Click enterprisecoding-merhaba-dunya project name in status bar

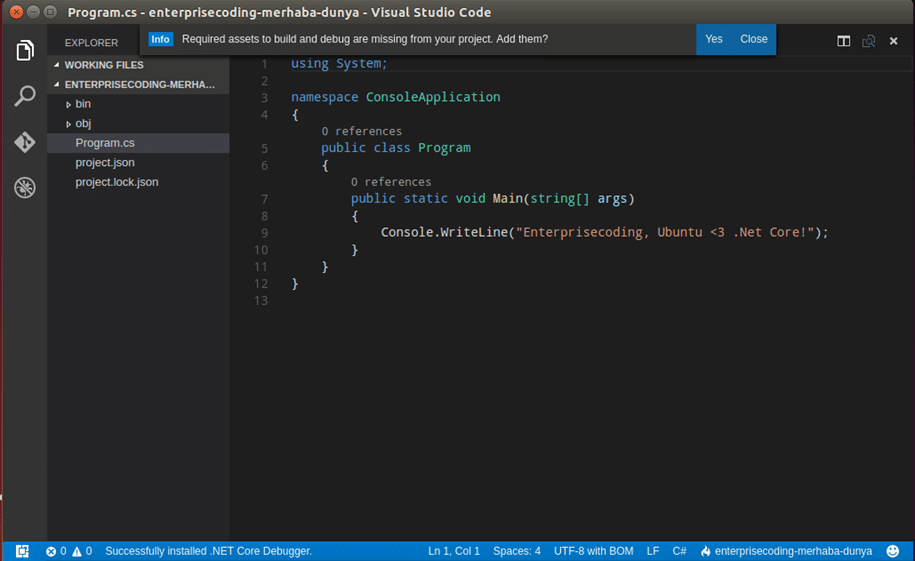[x=793, y=551]
